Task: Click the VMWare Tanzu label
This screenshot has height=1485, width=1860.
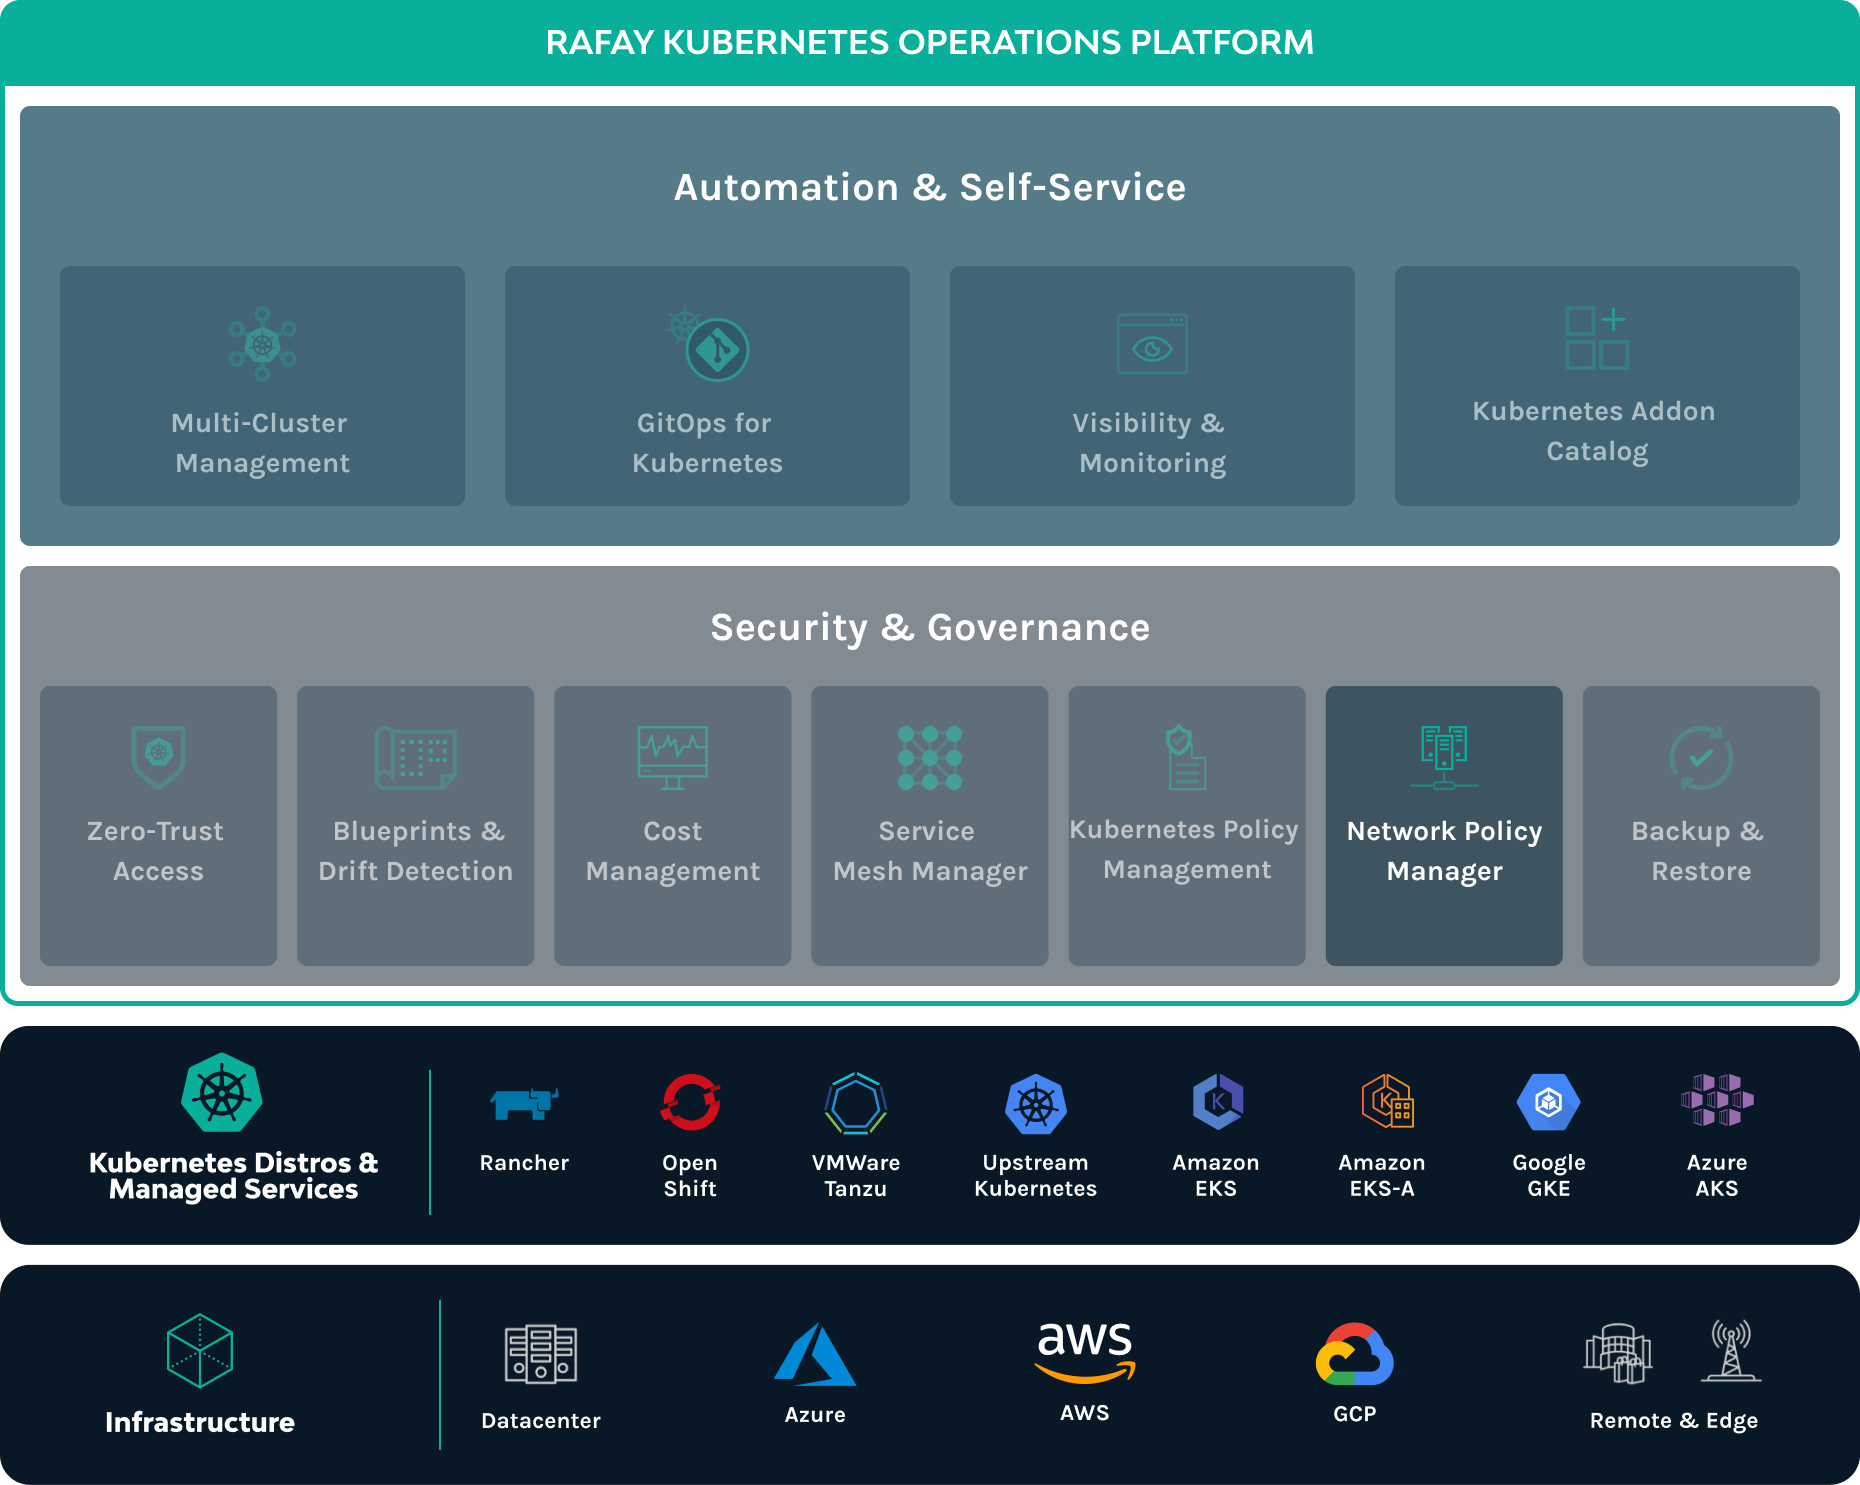Action: [x=856, y=1176]
